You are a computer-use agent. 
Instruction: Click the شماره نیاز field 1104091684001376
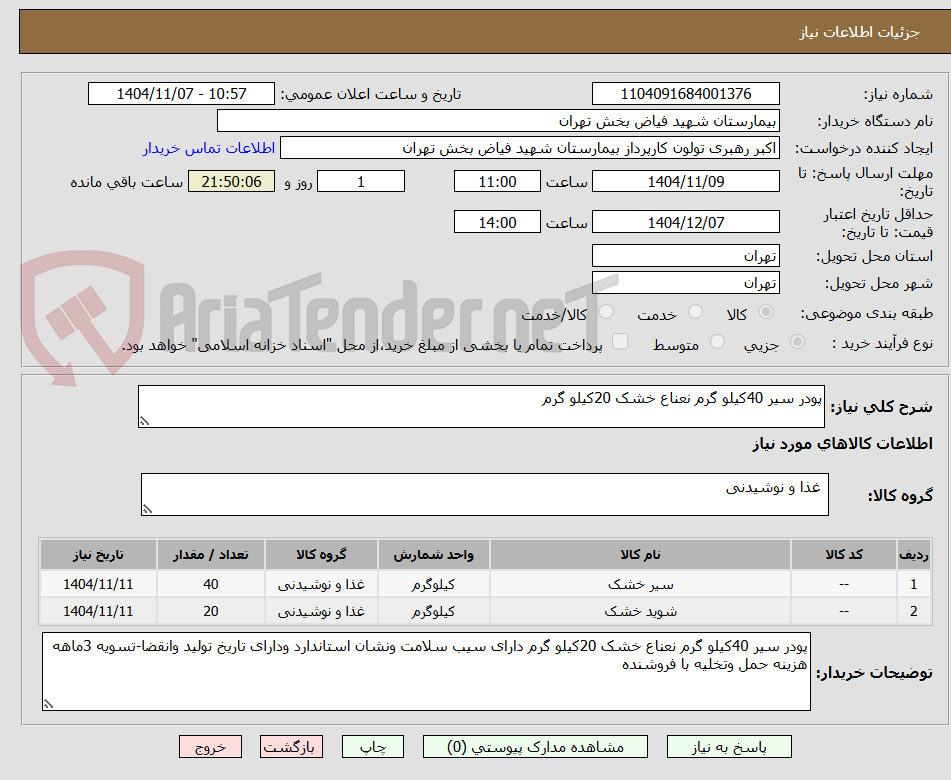[685, 94]
